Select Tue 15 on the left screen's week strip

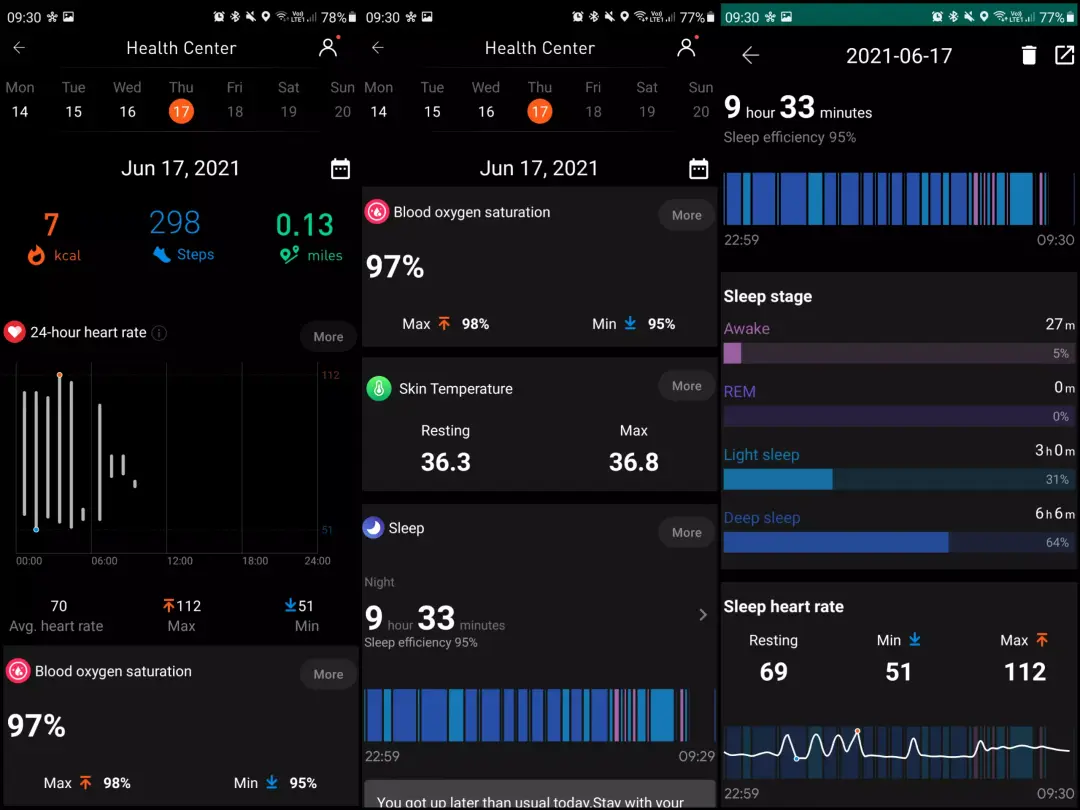pos(74,100)
